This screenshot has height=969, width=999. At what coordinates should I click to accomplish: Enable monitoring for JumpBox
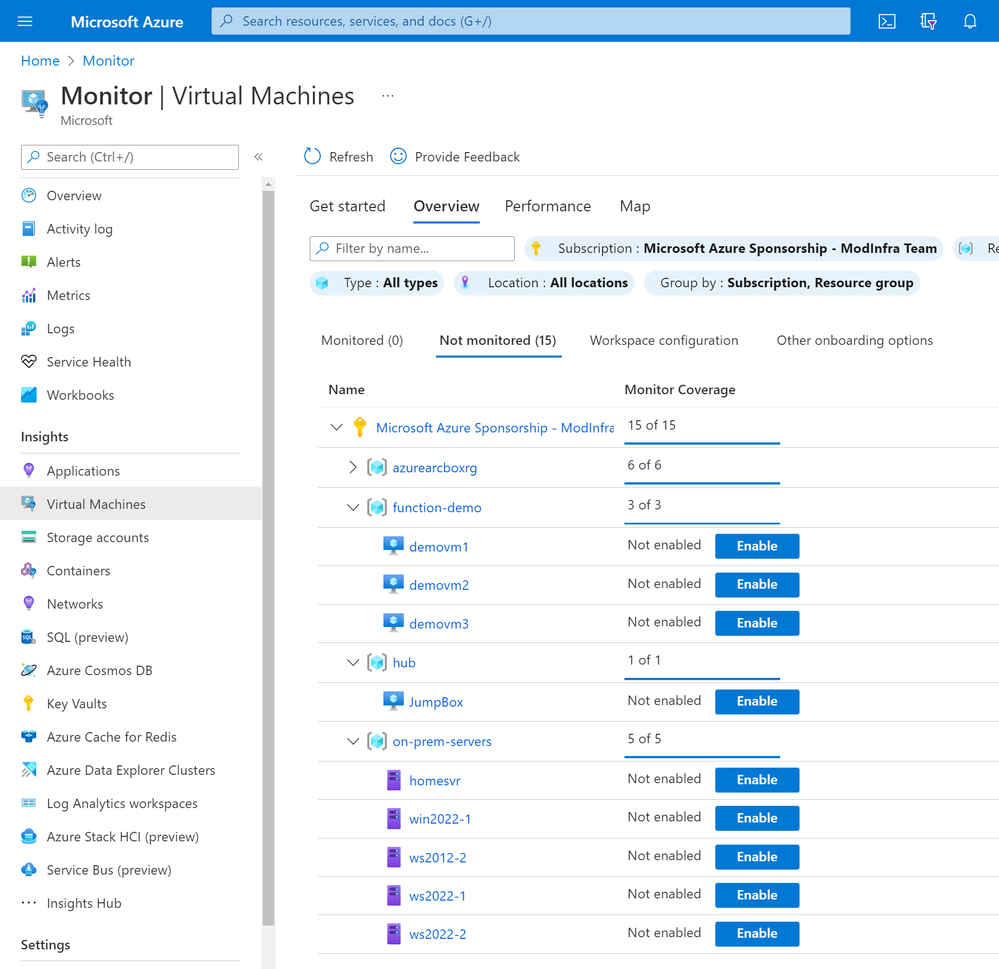(757, 701)
